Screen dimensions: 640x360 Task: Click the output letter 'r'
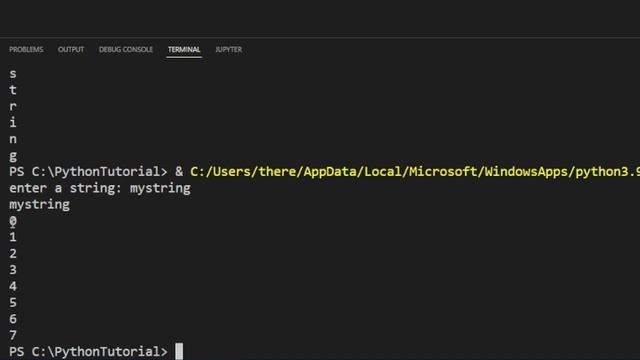[x=13, y=107]
